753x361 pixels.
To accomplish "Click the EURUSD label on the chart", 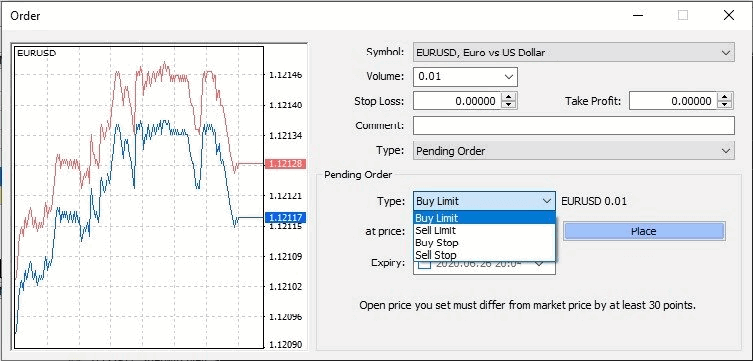I will point(36,53).
